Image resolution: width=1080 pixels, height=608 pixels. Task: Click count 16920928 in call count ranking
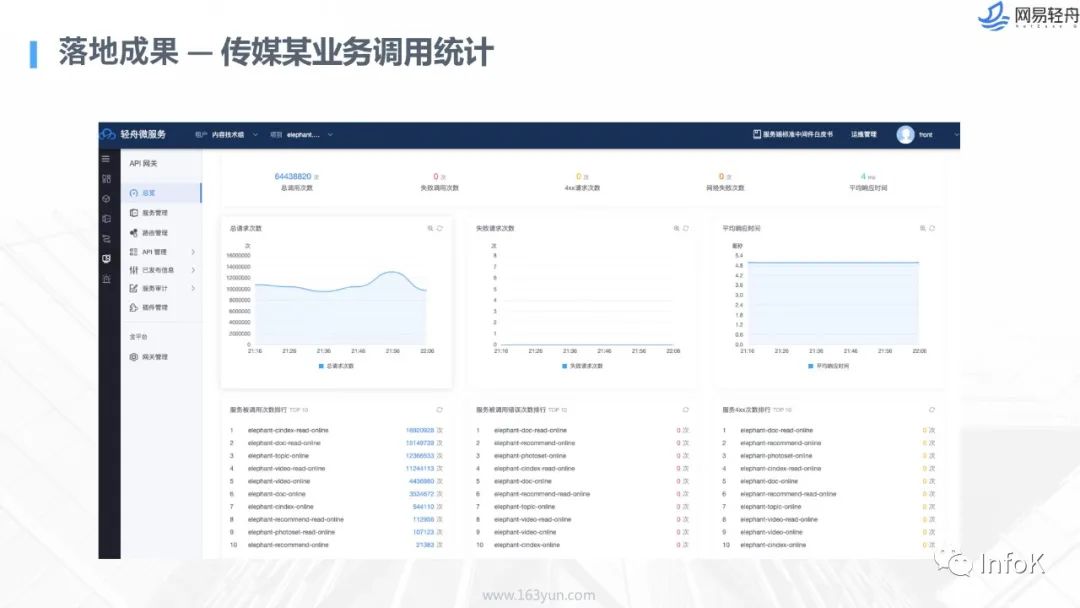pyautogui.click(x=420, y=430)
